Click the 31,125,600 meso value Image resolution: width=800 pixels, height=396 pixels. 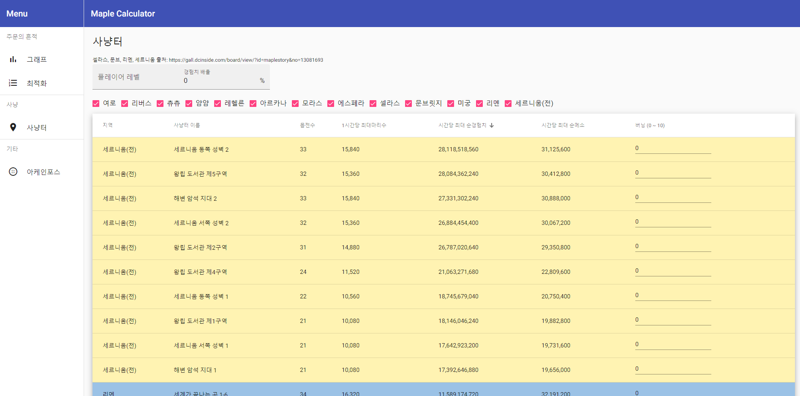point(556,150)
